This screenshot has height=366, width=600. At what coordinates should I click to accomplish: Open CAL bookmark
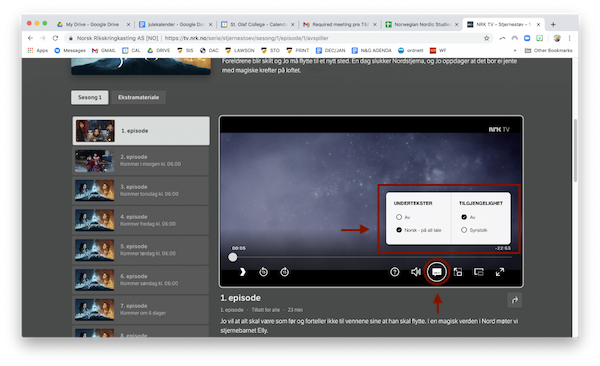coord(131,50)
